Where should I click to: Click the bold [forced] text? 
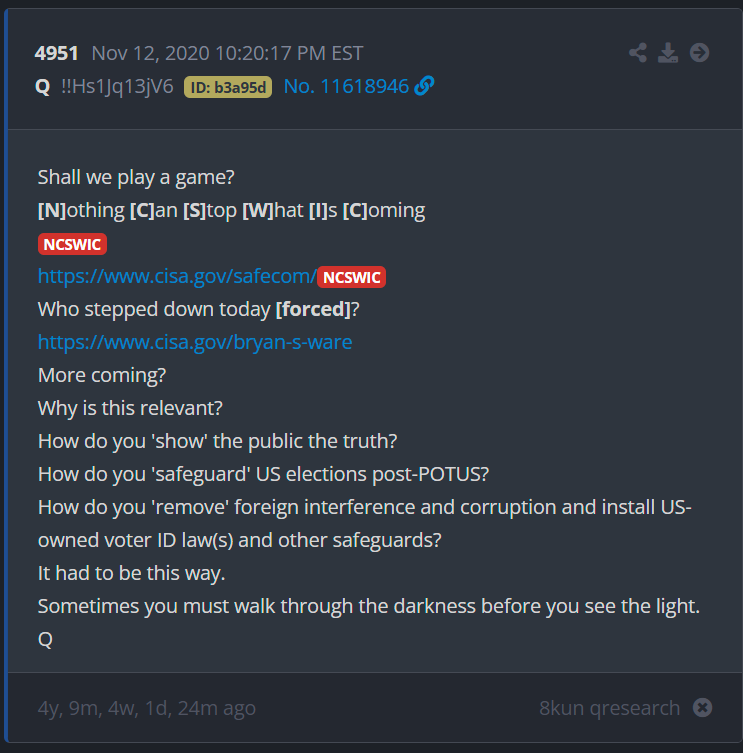click(x=313, y=309)
